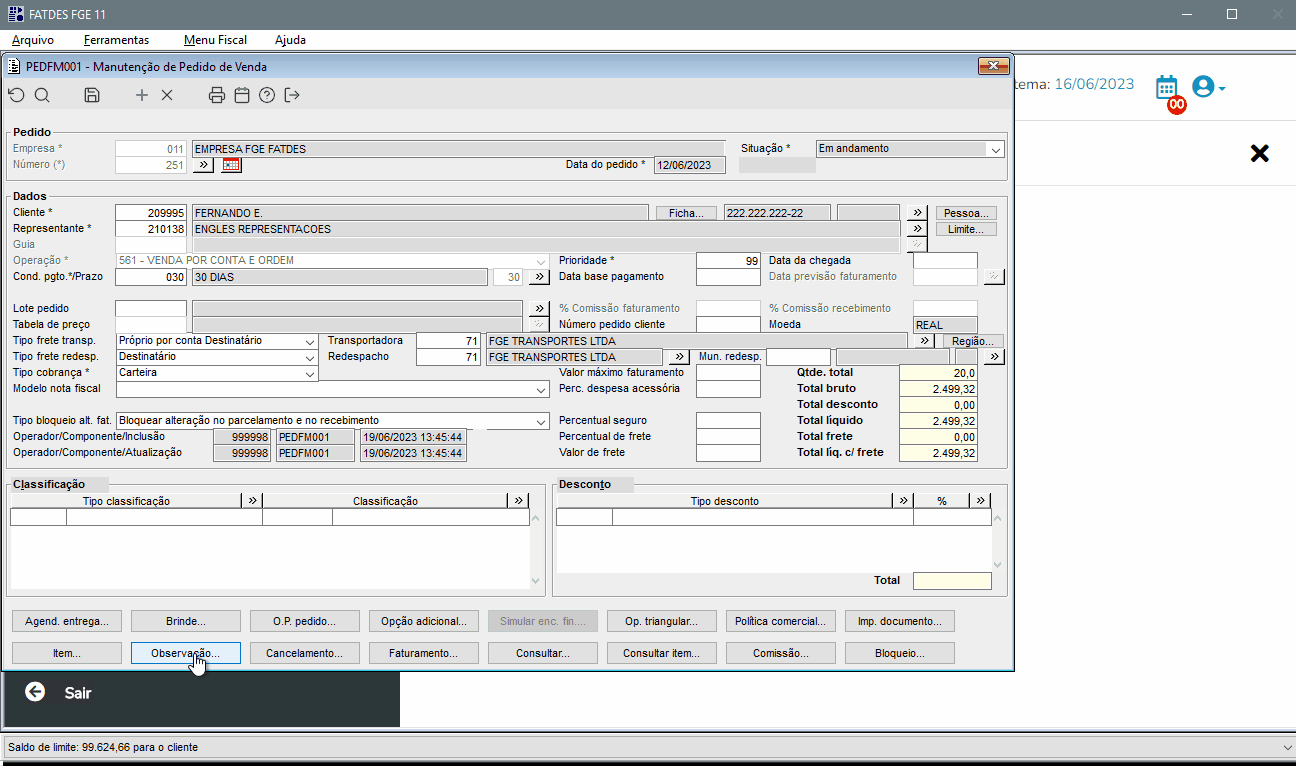Click the magnifier search icon in the toolbar
The width and height of the screenshot is (1296, 766).
42,95
